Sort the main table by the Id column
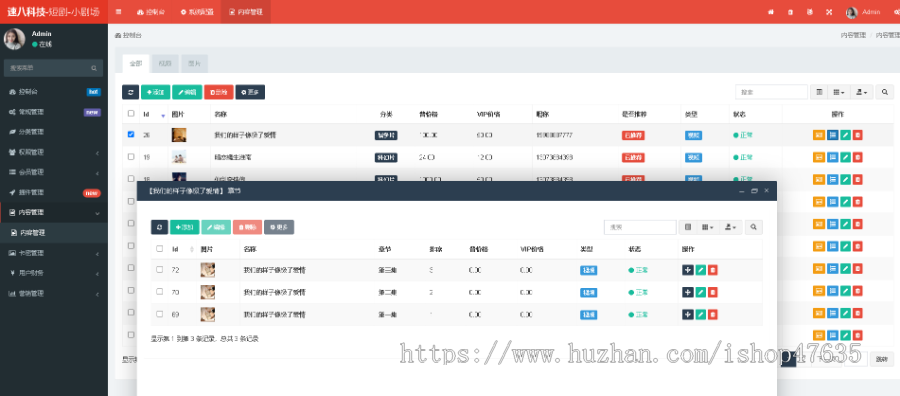Viewport: 900px width, 396px height. tap(154, 114)
